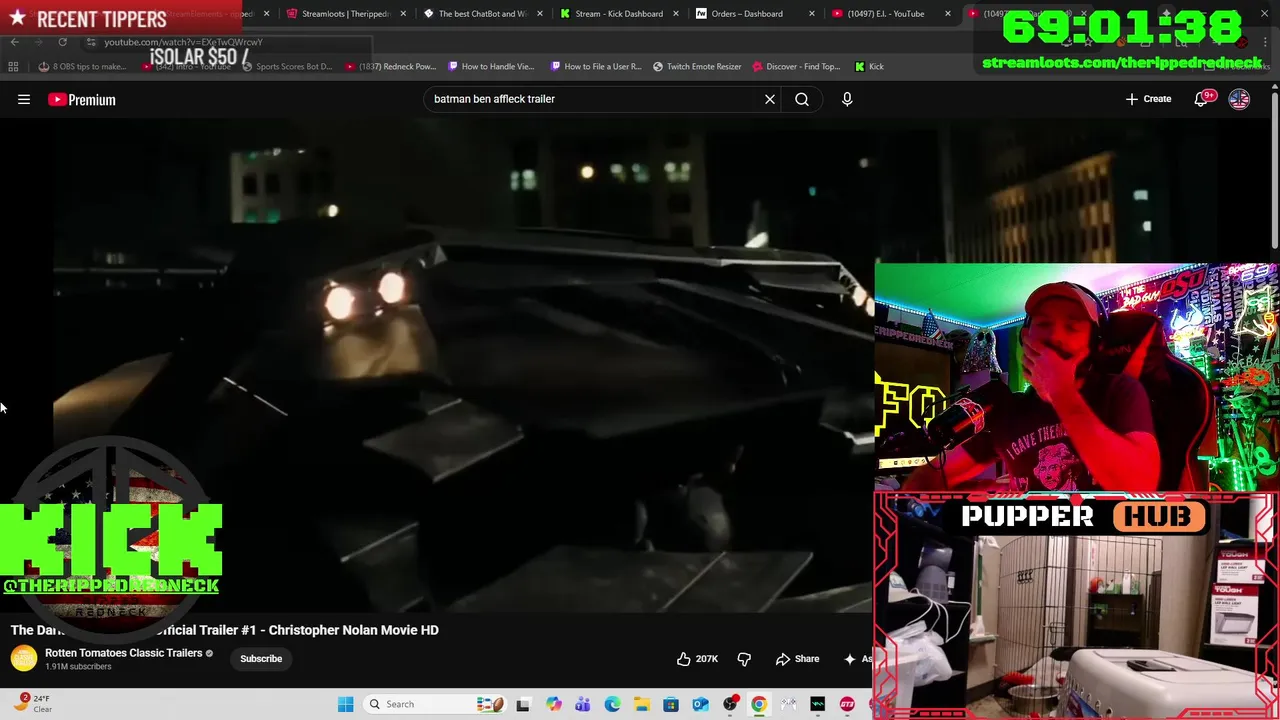This screenshot has height=720, width=1280.
Task: Close the Stream - Kick Dashboard tab
Action: click(675, 14)
